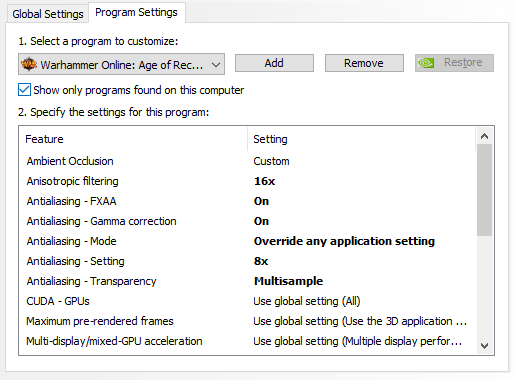Select the Maximum pre-rendered frames row
The height and width of the screenshot is (380, 514).
pyautogui.click(x=247, y=321)
